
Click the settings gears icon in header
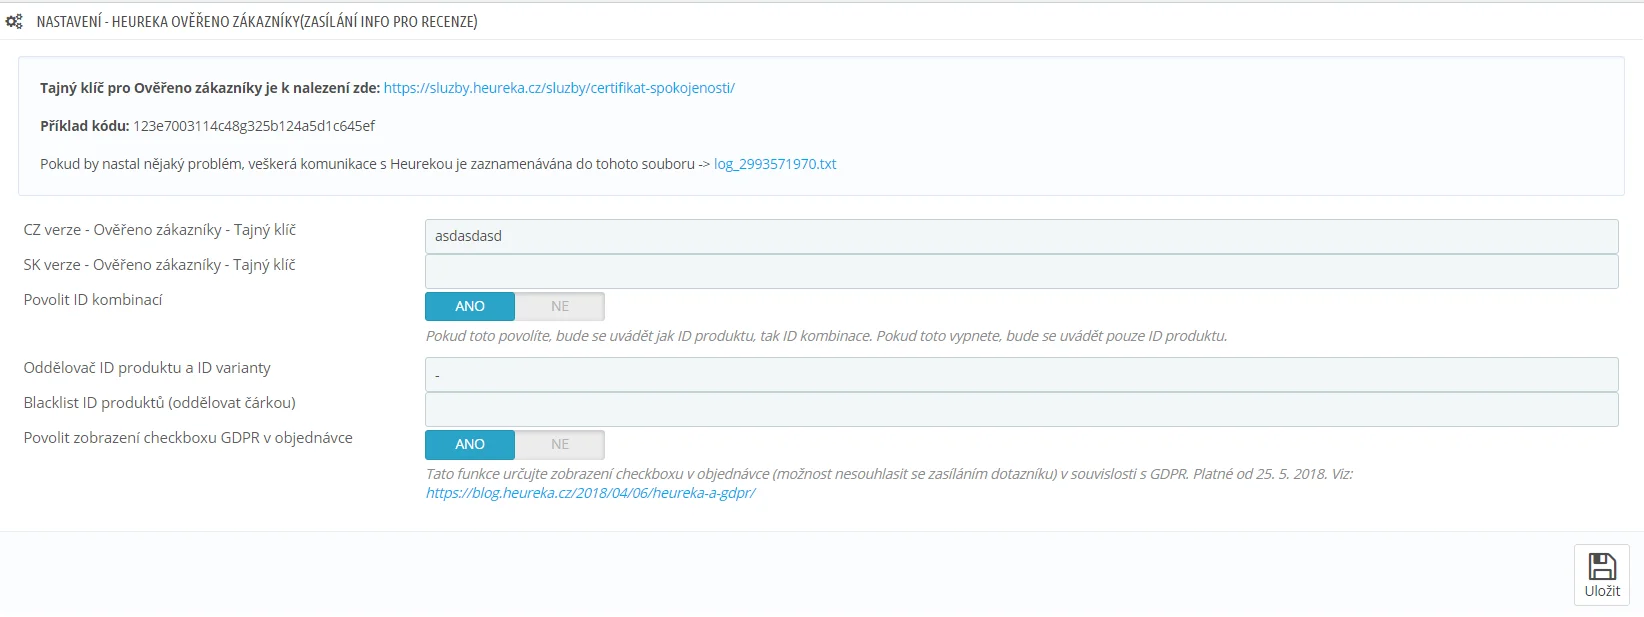[14, 21]
